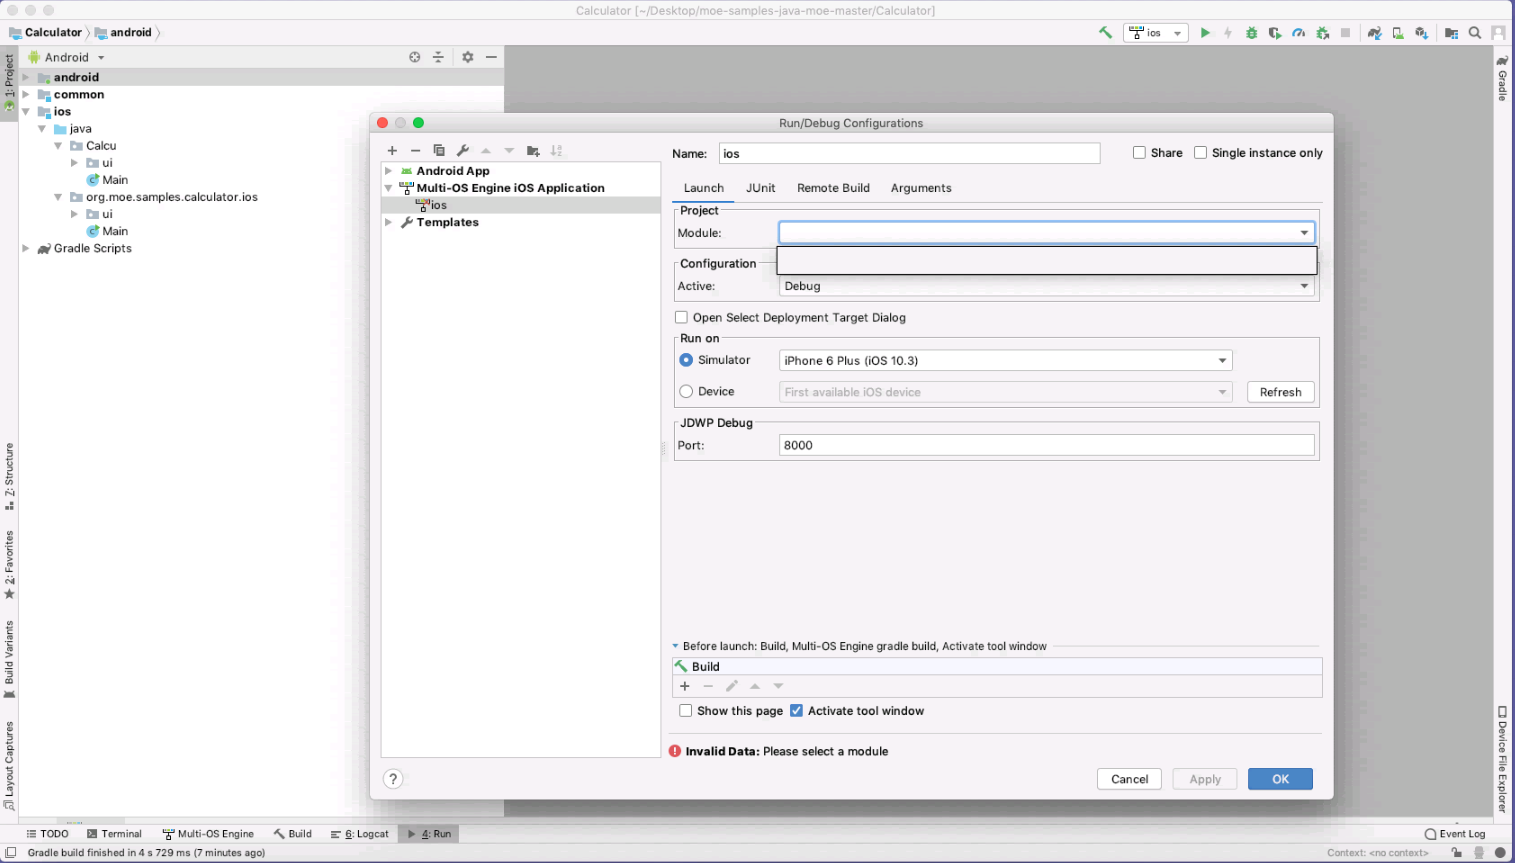Select the Simulator radio button

686,360
